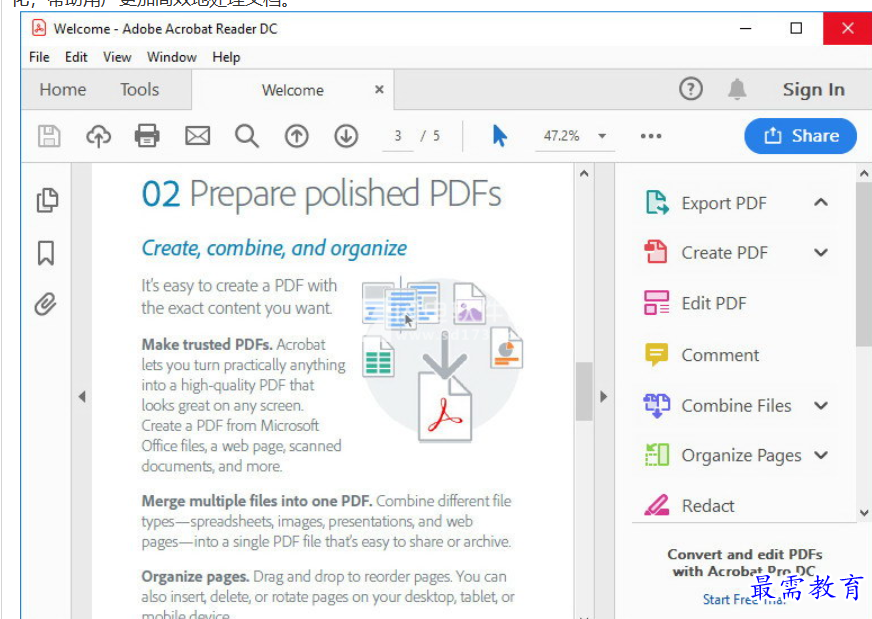Click the Combine Files tool icon
Image resolution: width=872 pixels, height=619 pixels.
657,405
